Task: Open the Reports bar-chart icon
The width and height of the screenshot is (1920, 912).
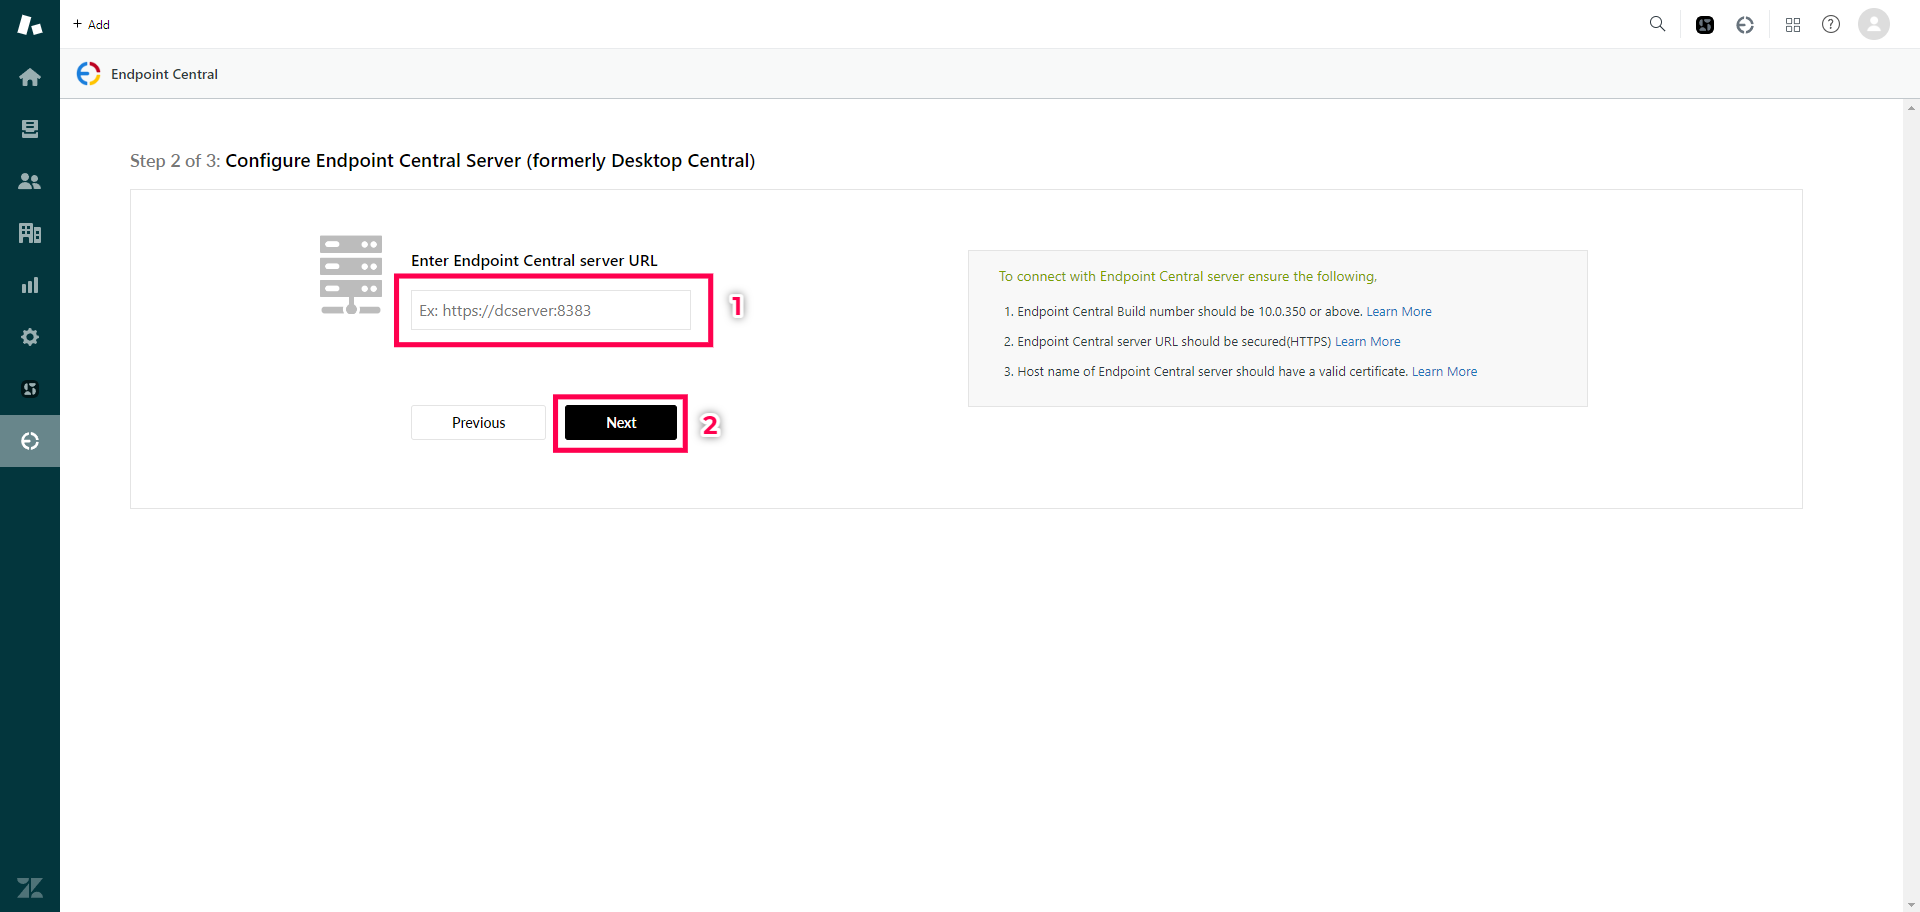Action: 30,285
